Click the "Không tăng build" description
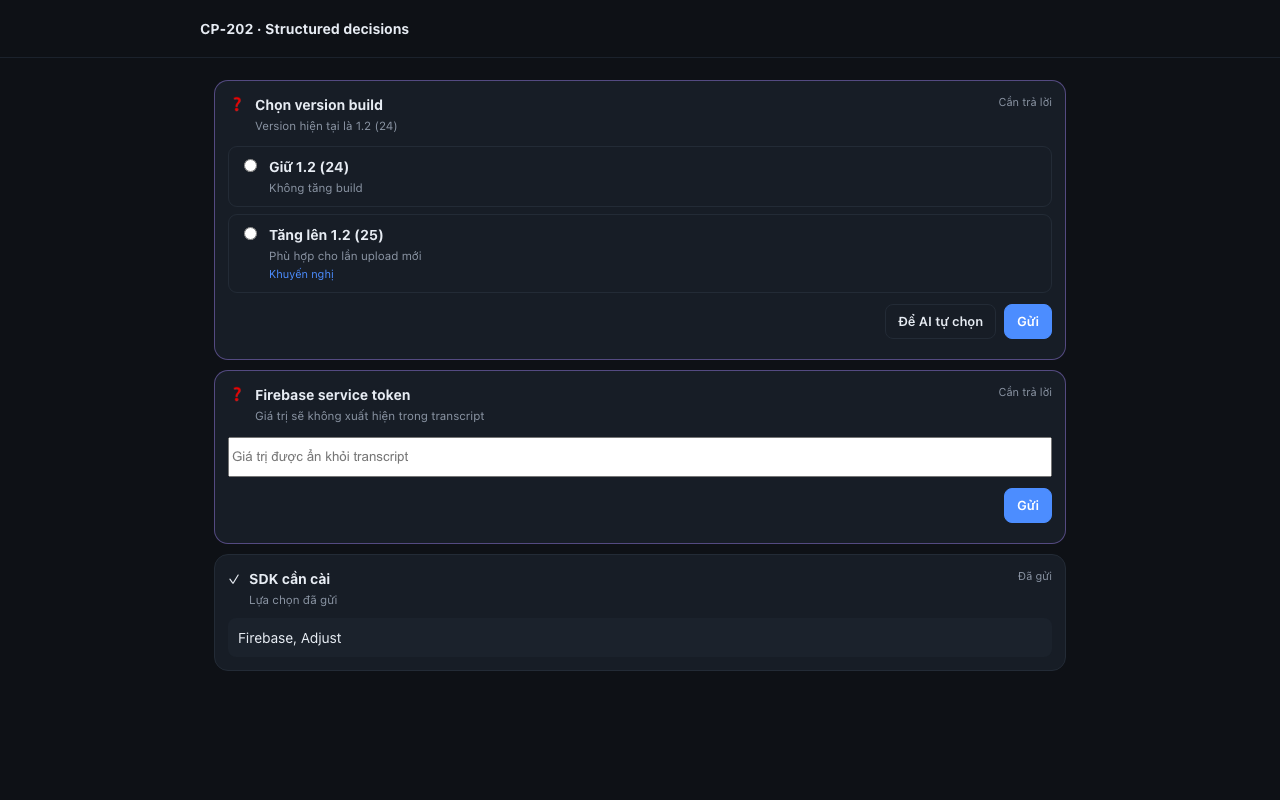This screenshot has width=1280, height=800. click(x=316, y=188)
